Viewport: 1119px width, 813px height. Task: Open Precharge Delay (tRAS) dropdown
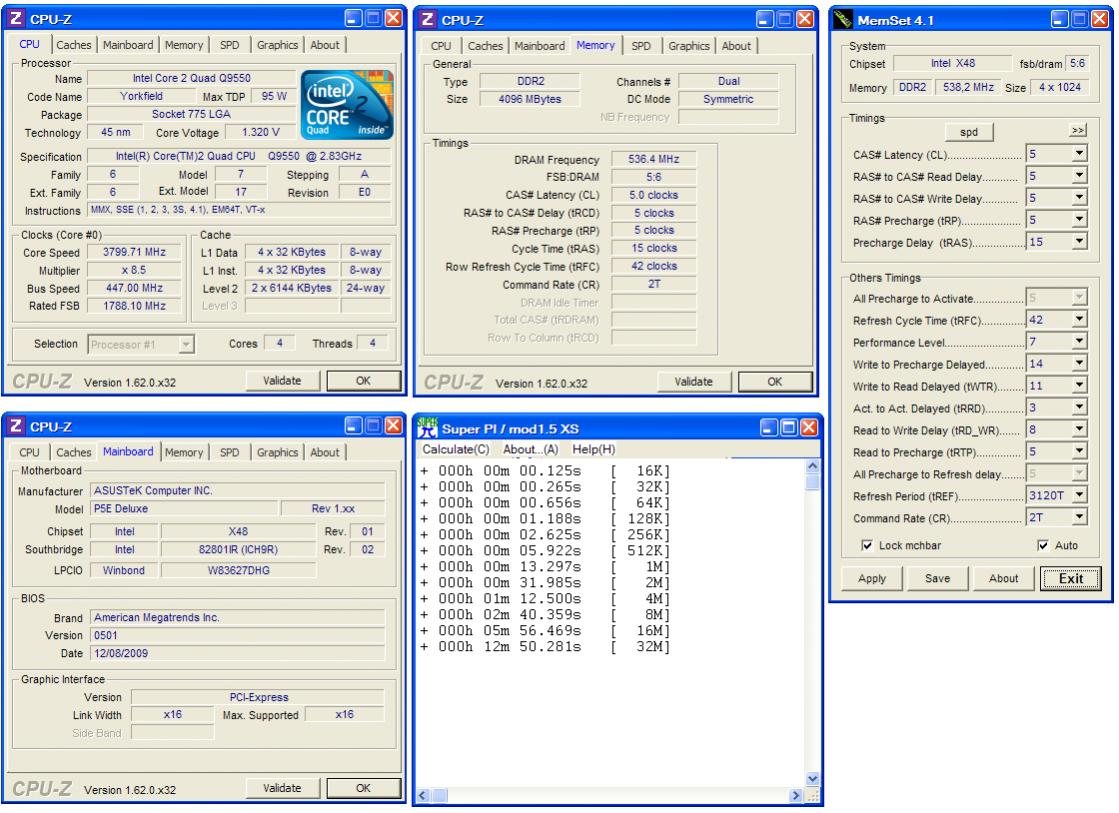click(1079, 242)
